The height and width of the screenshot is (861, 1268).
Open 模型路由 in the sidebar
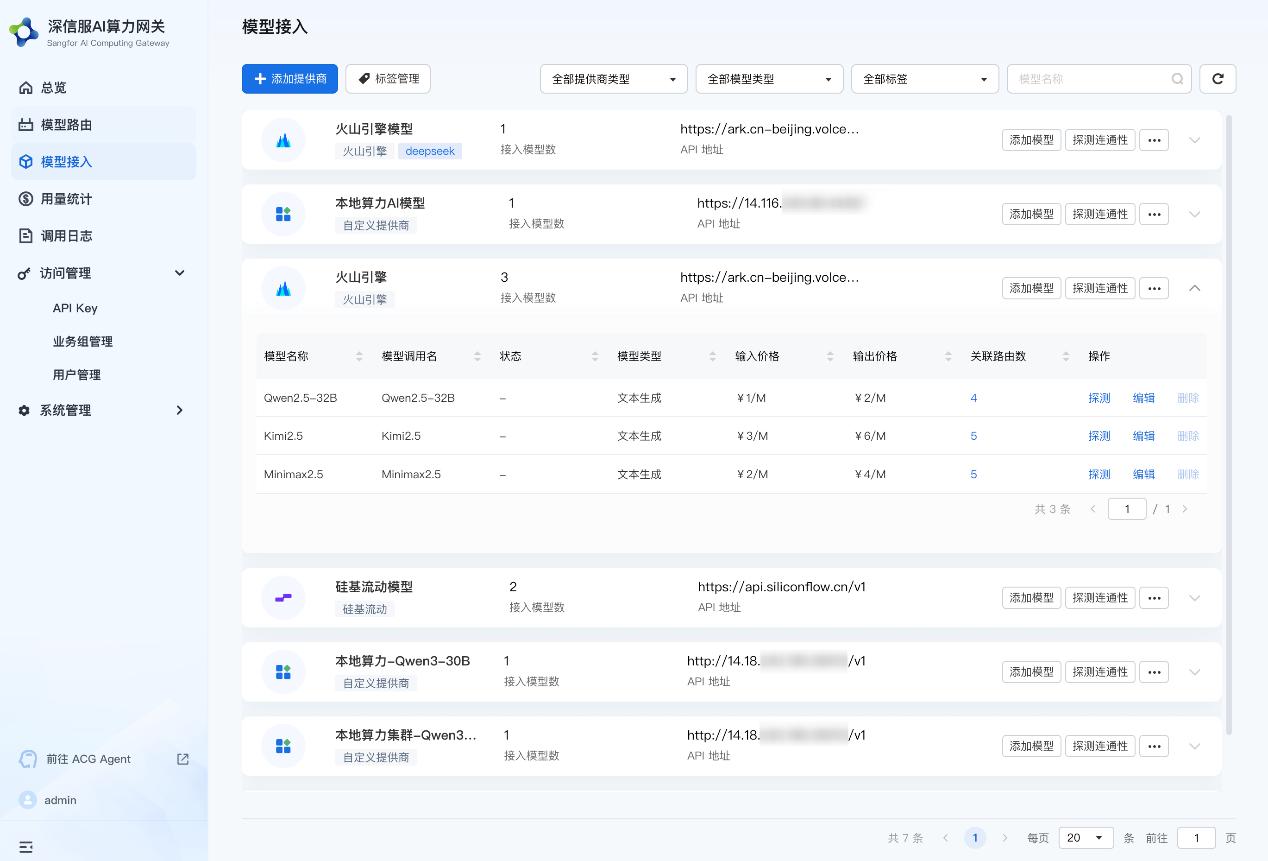pyautogui.click(x=103, y=125)
